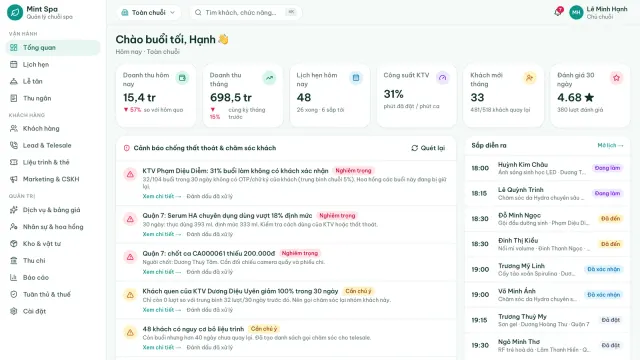Open the Toàn chuỗi branch dropdown
The height and width of the screenshot is (360, 640).
click(148, 13)
